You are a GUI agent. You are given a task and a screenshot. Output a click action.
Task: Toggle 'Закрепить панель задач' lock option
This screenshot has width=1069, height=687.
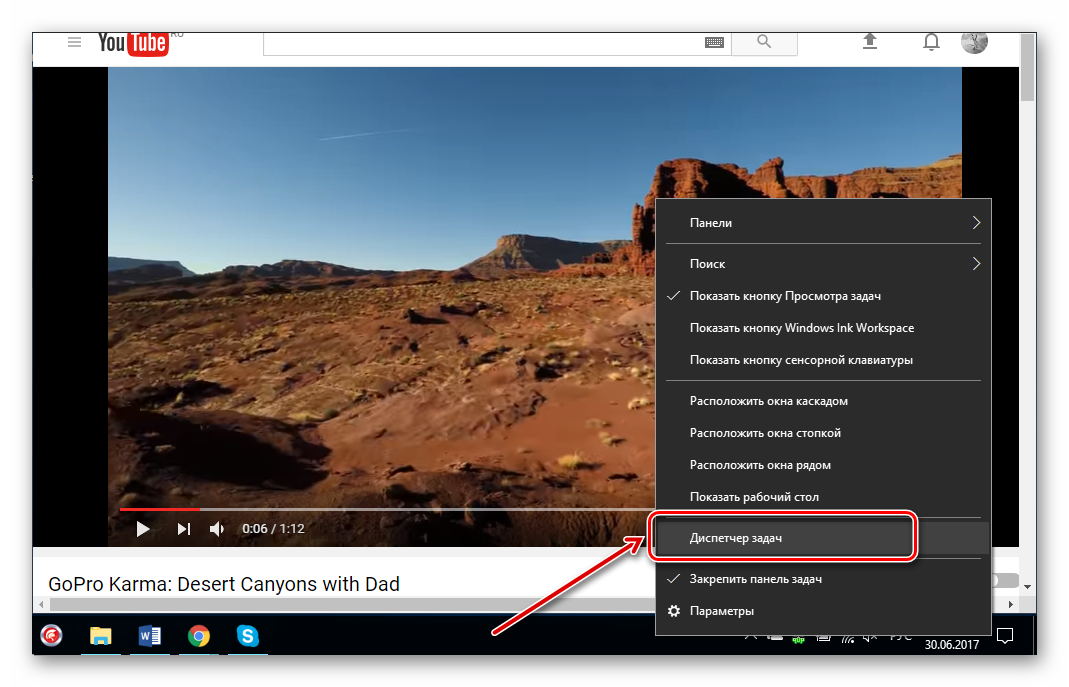coord(756,579)
